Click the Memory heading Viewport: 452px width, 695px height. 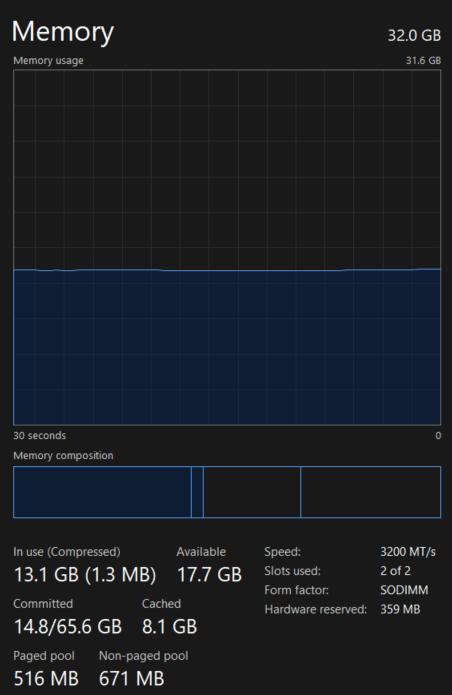tap(62, 32)
